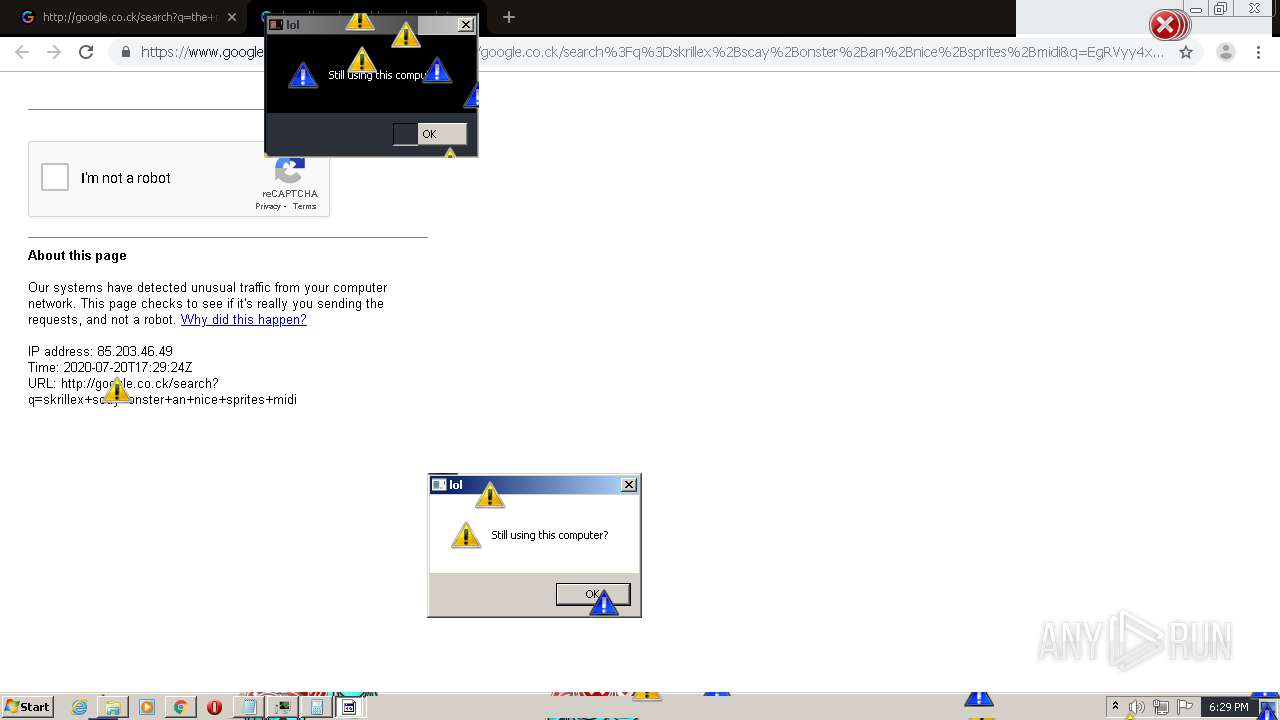1280x720 pixels.
Task: Open the Action Center flag icon
Action: tap(1186, 707)
